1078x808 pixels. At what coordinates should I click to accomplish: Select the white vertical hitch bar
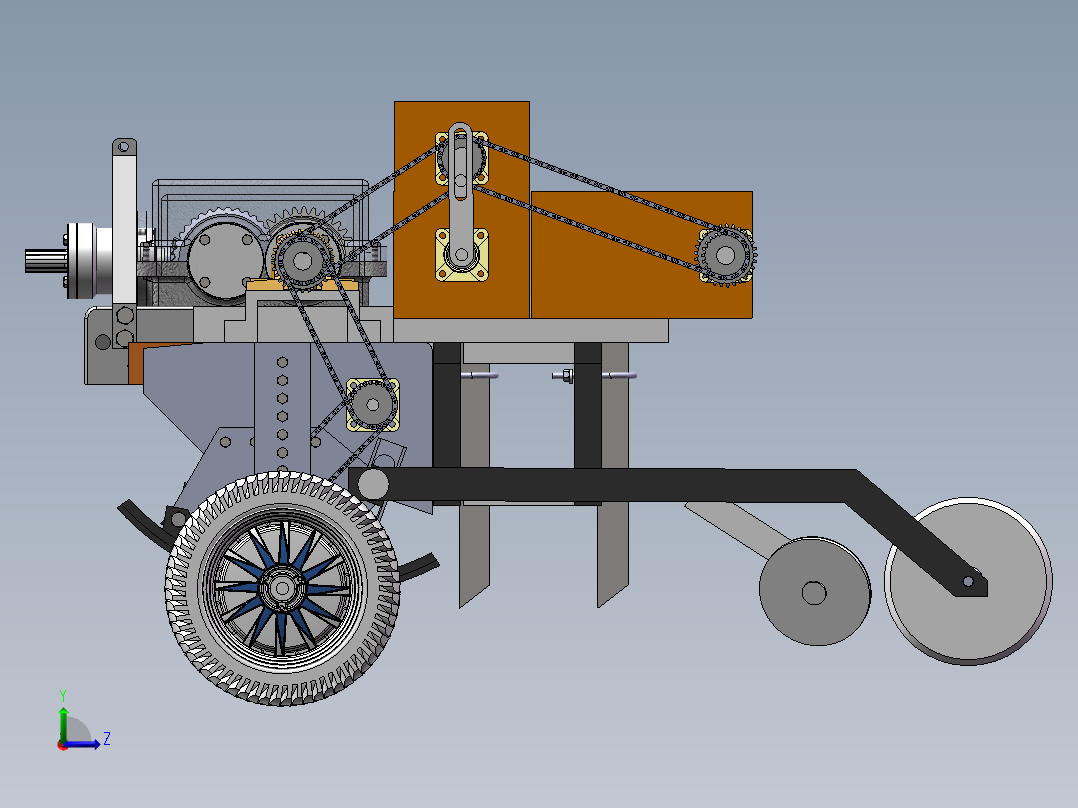click(124, 230)
